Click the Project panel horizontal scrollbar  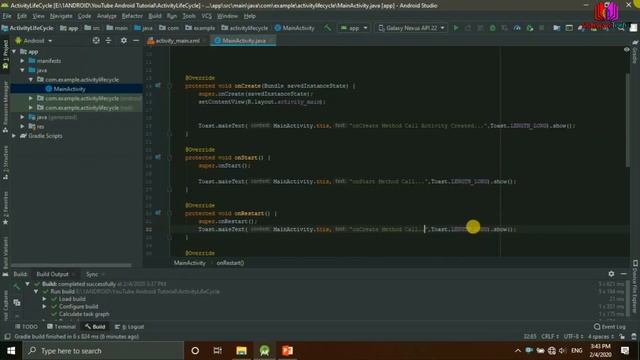click(71, 265)
